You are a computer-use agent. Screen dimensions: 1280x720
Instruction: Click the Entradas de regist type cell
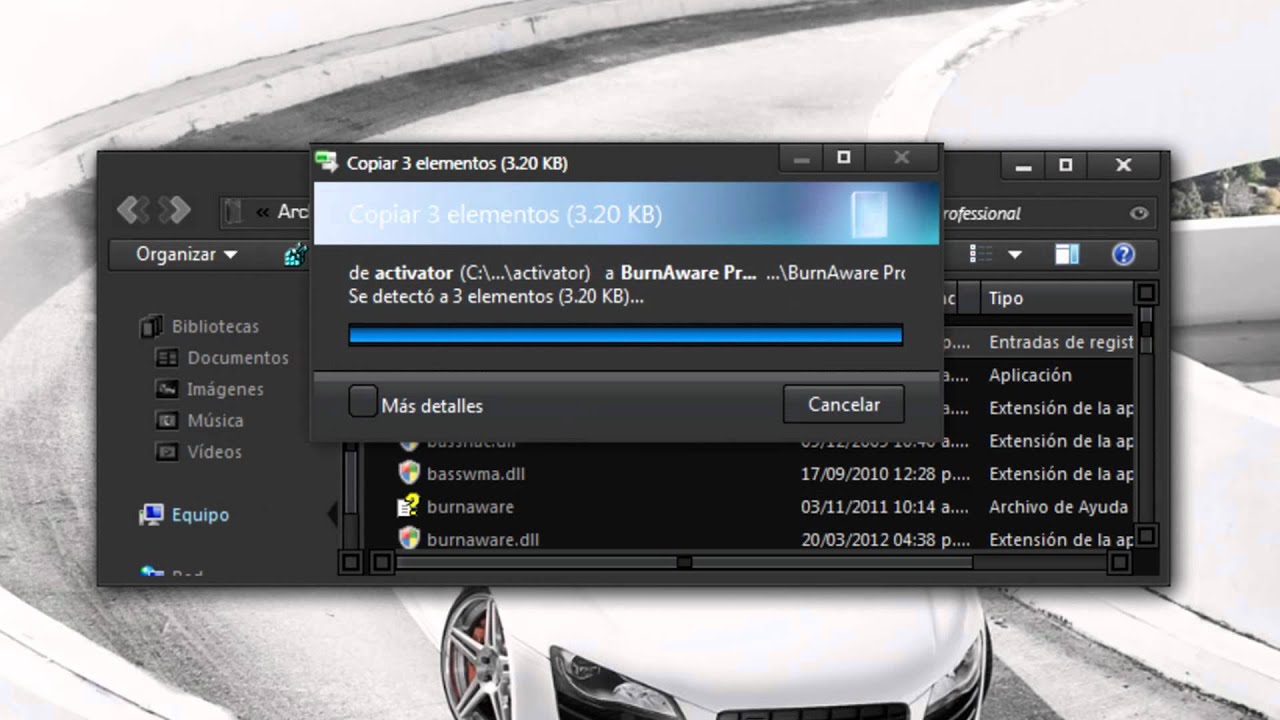tap(1060, 342)
